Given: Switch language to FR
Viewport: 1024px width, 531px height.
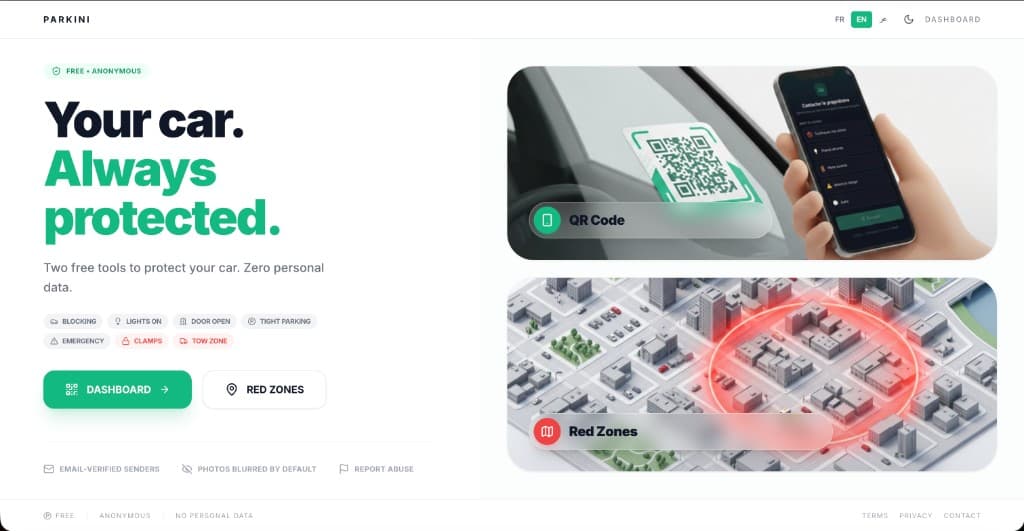Looking at the screenshot, I should click(x=839, y=20).
